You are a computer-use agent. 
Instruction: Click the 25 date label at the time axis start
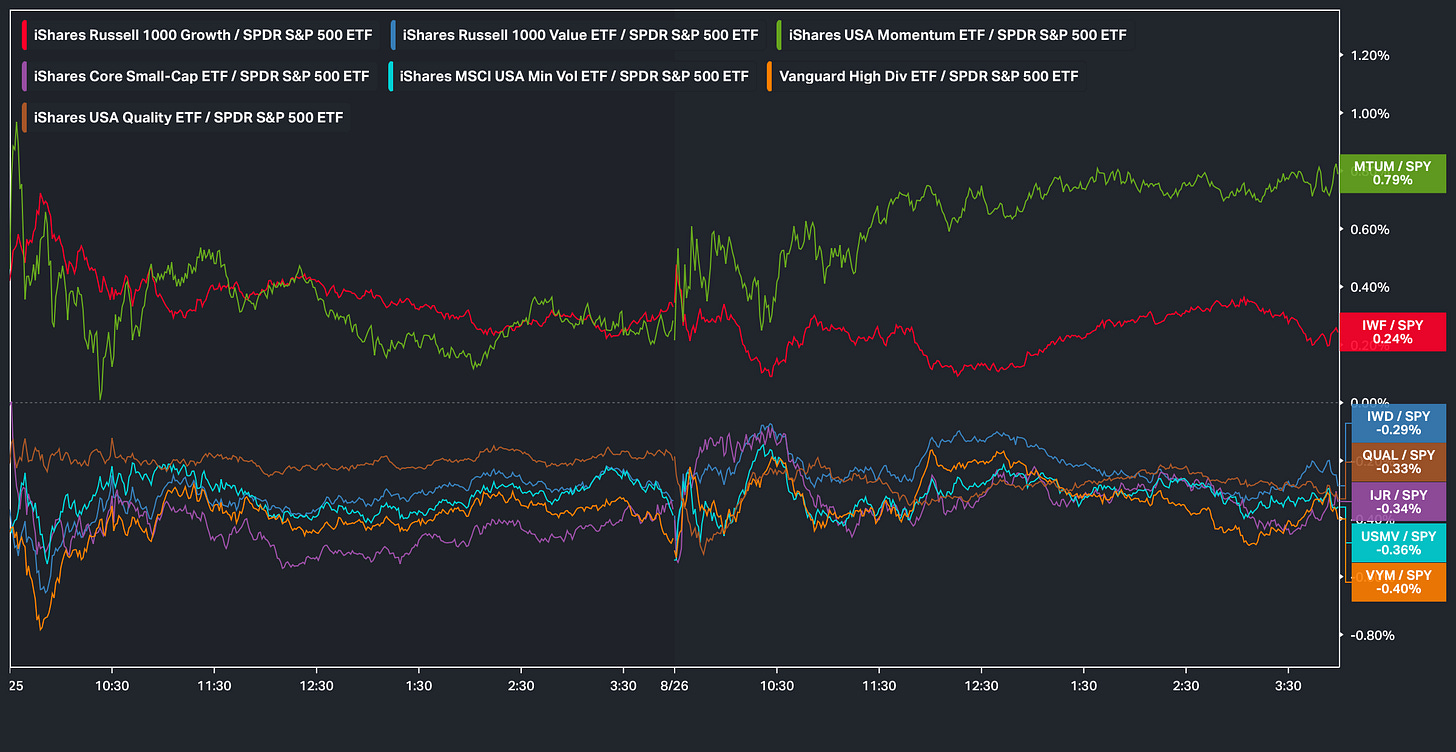(16, 686)
